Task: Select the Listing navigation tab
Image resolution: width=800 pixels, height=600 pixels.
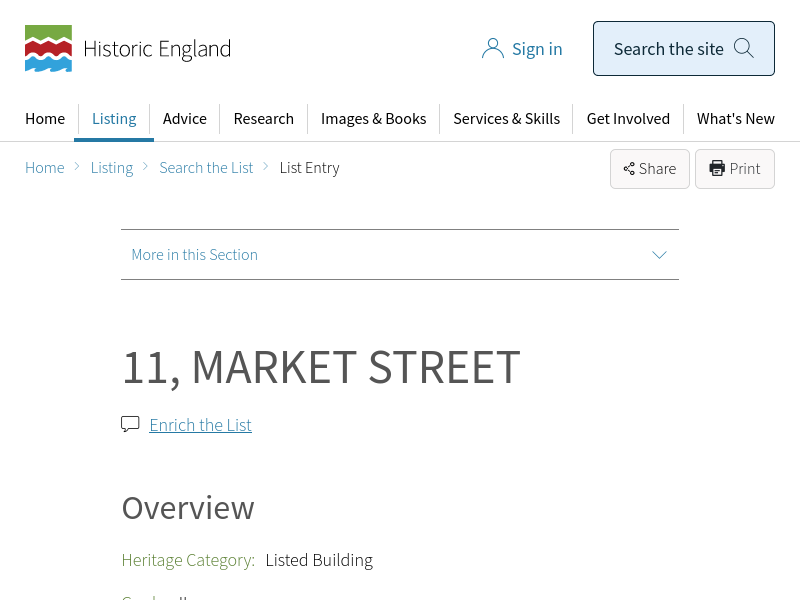Action: coord(114,119)
